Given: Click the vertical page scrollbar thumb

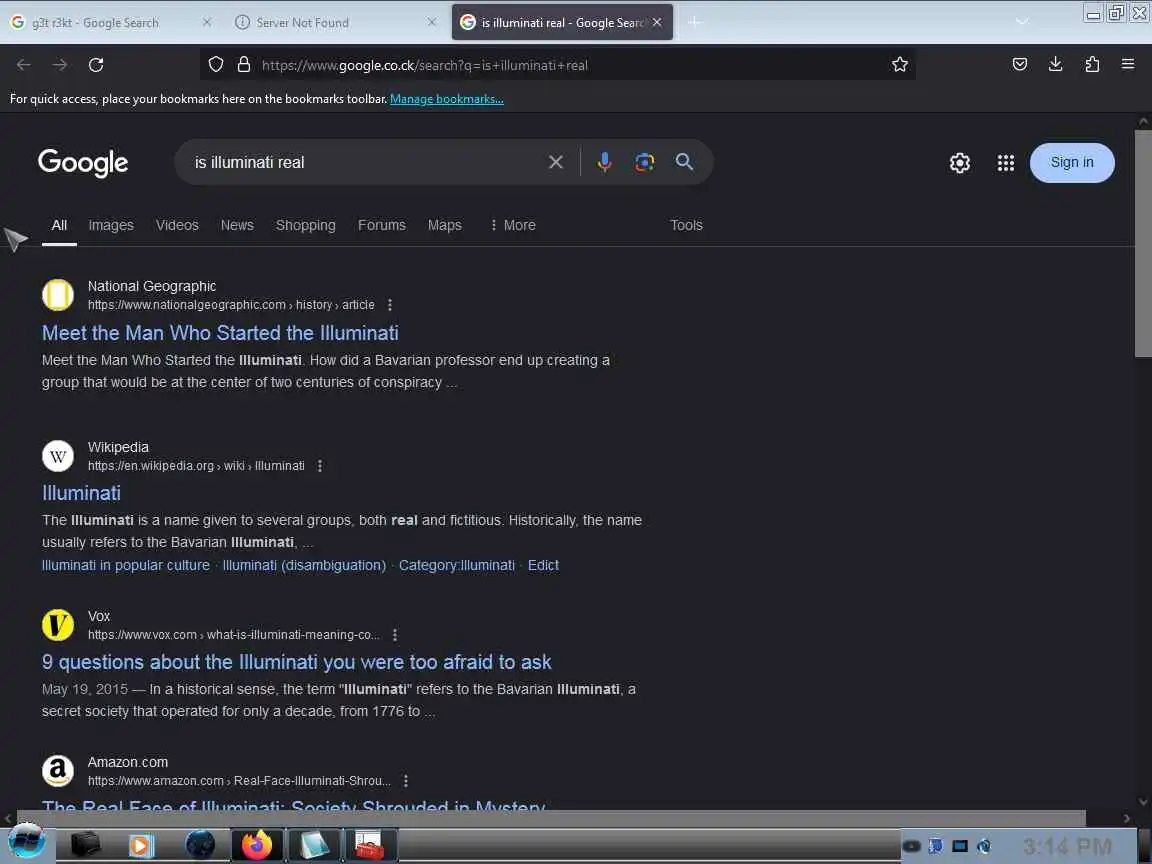Looking at the screenshot, I should click(1143, 243).
